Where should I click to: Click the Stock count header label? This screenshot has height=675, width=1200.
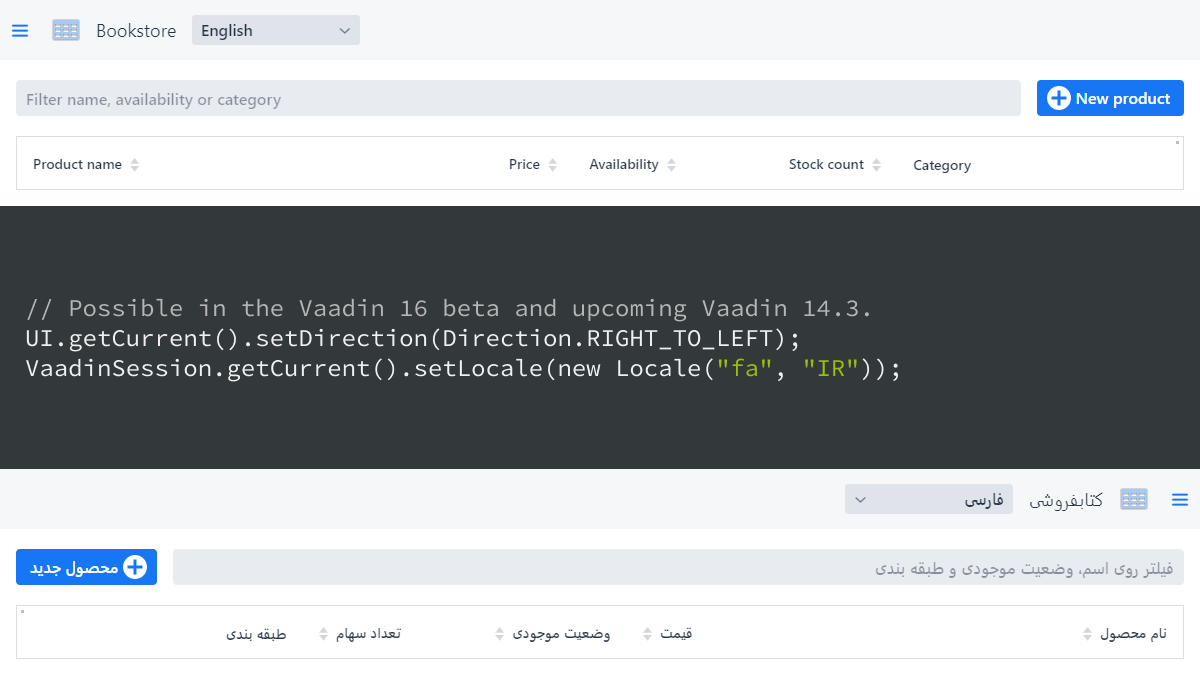tap(826, 165)
